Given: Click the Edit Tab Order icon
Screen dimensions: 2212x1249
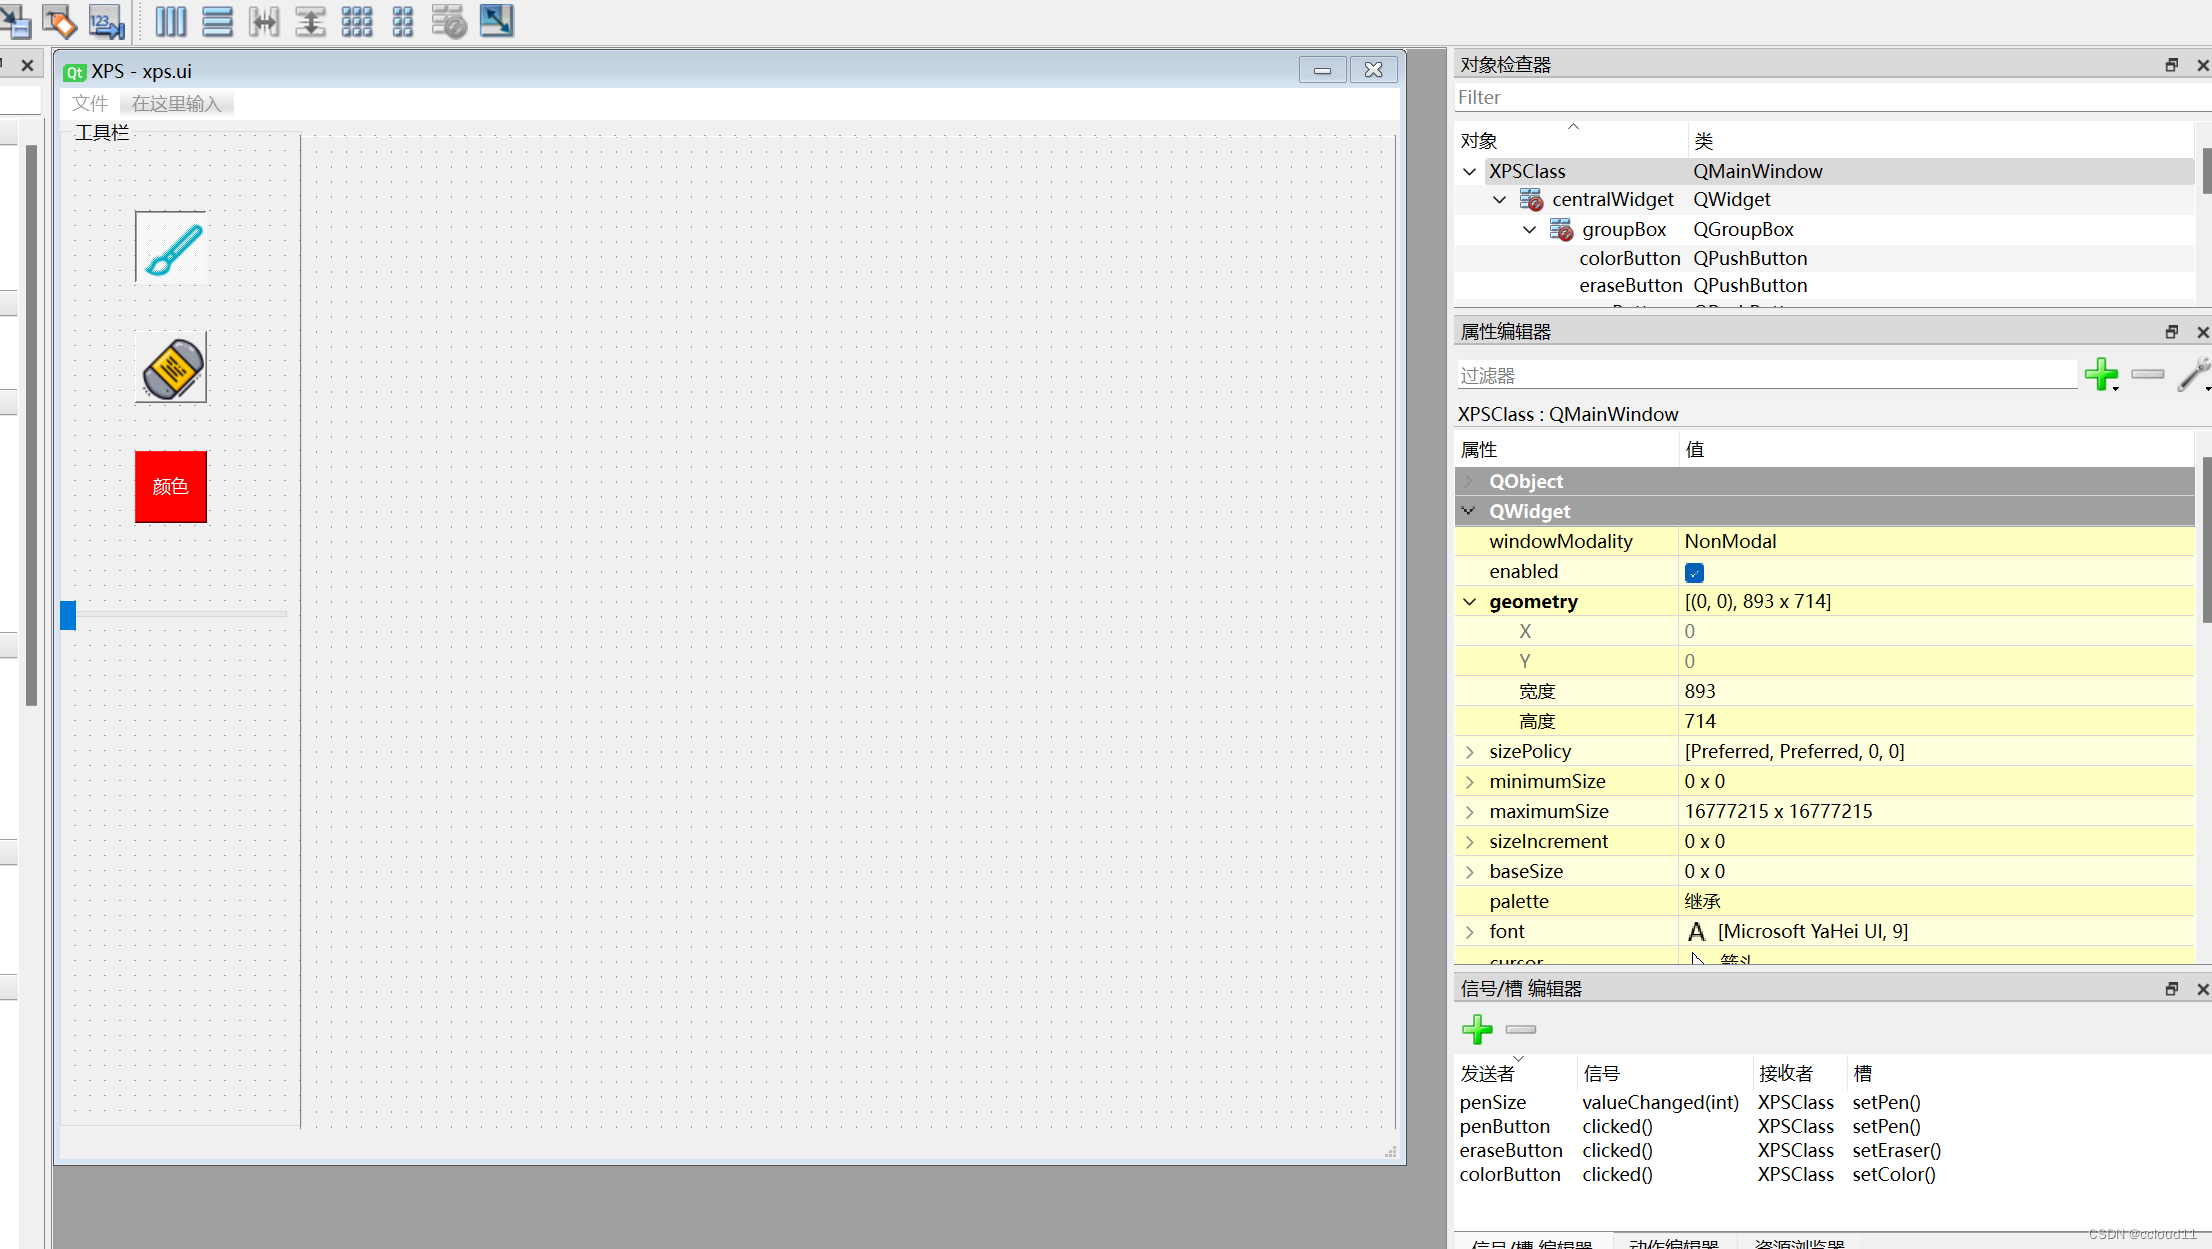Looking at the screenshot, I should click(x=106, y=21).
